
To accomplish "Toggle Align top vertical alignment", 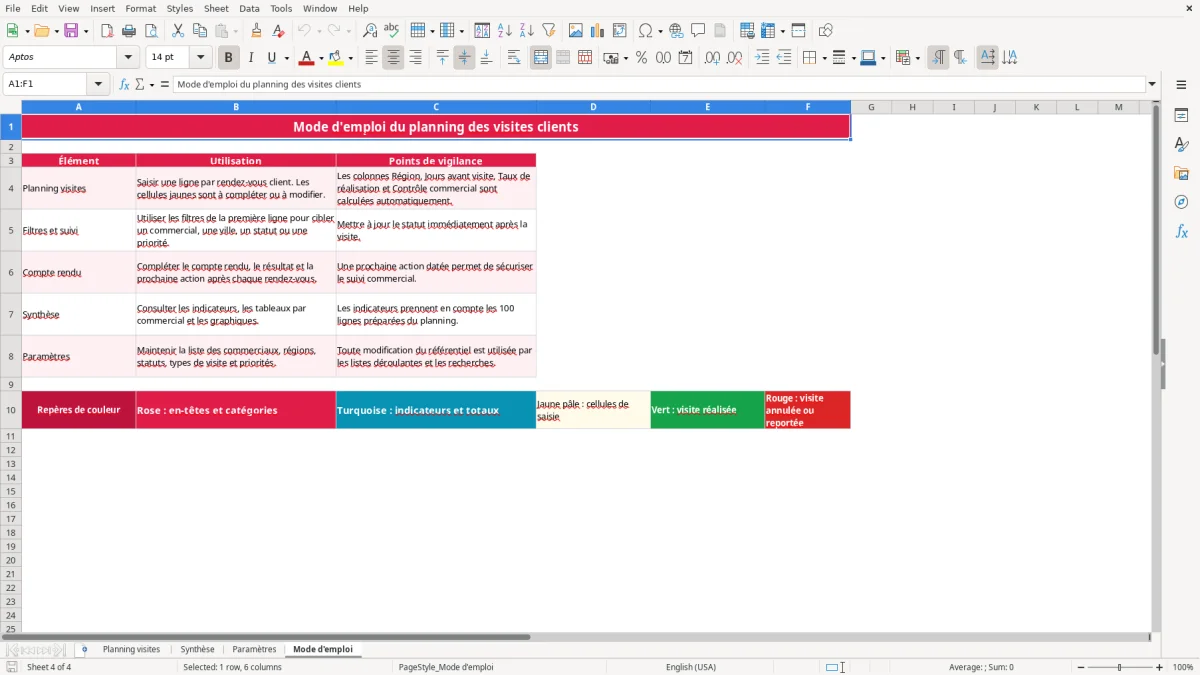I will (442, 58).
